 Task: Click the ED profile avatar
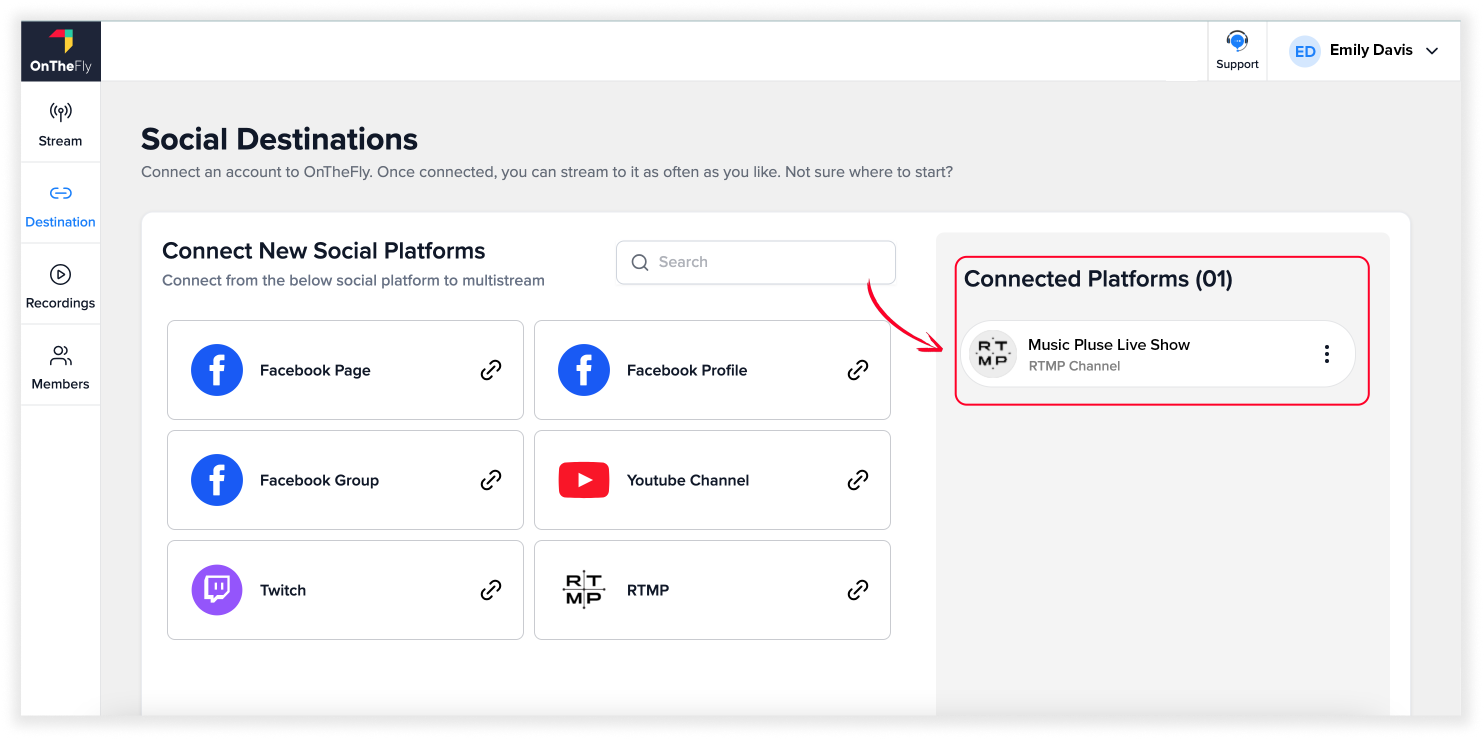tap(1305, 51)
